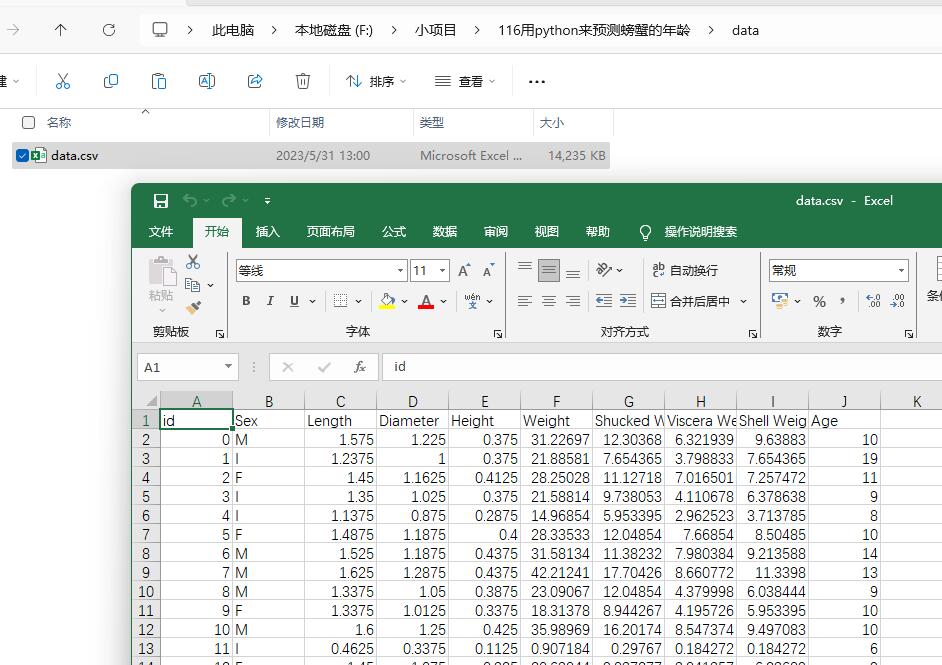Click the Delete trash icon in File Explorer
Screen dimensions: 942x665
click(303, 81)
